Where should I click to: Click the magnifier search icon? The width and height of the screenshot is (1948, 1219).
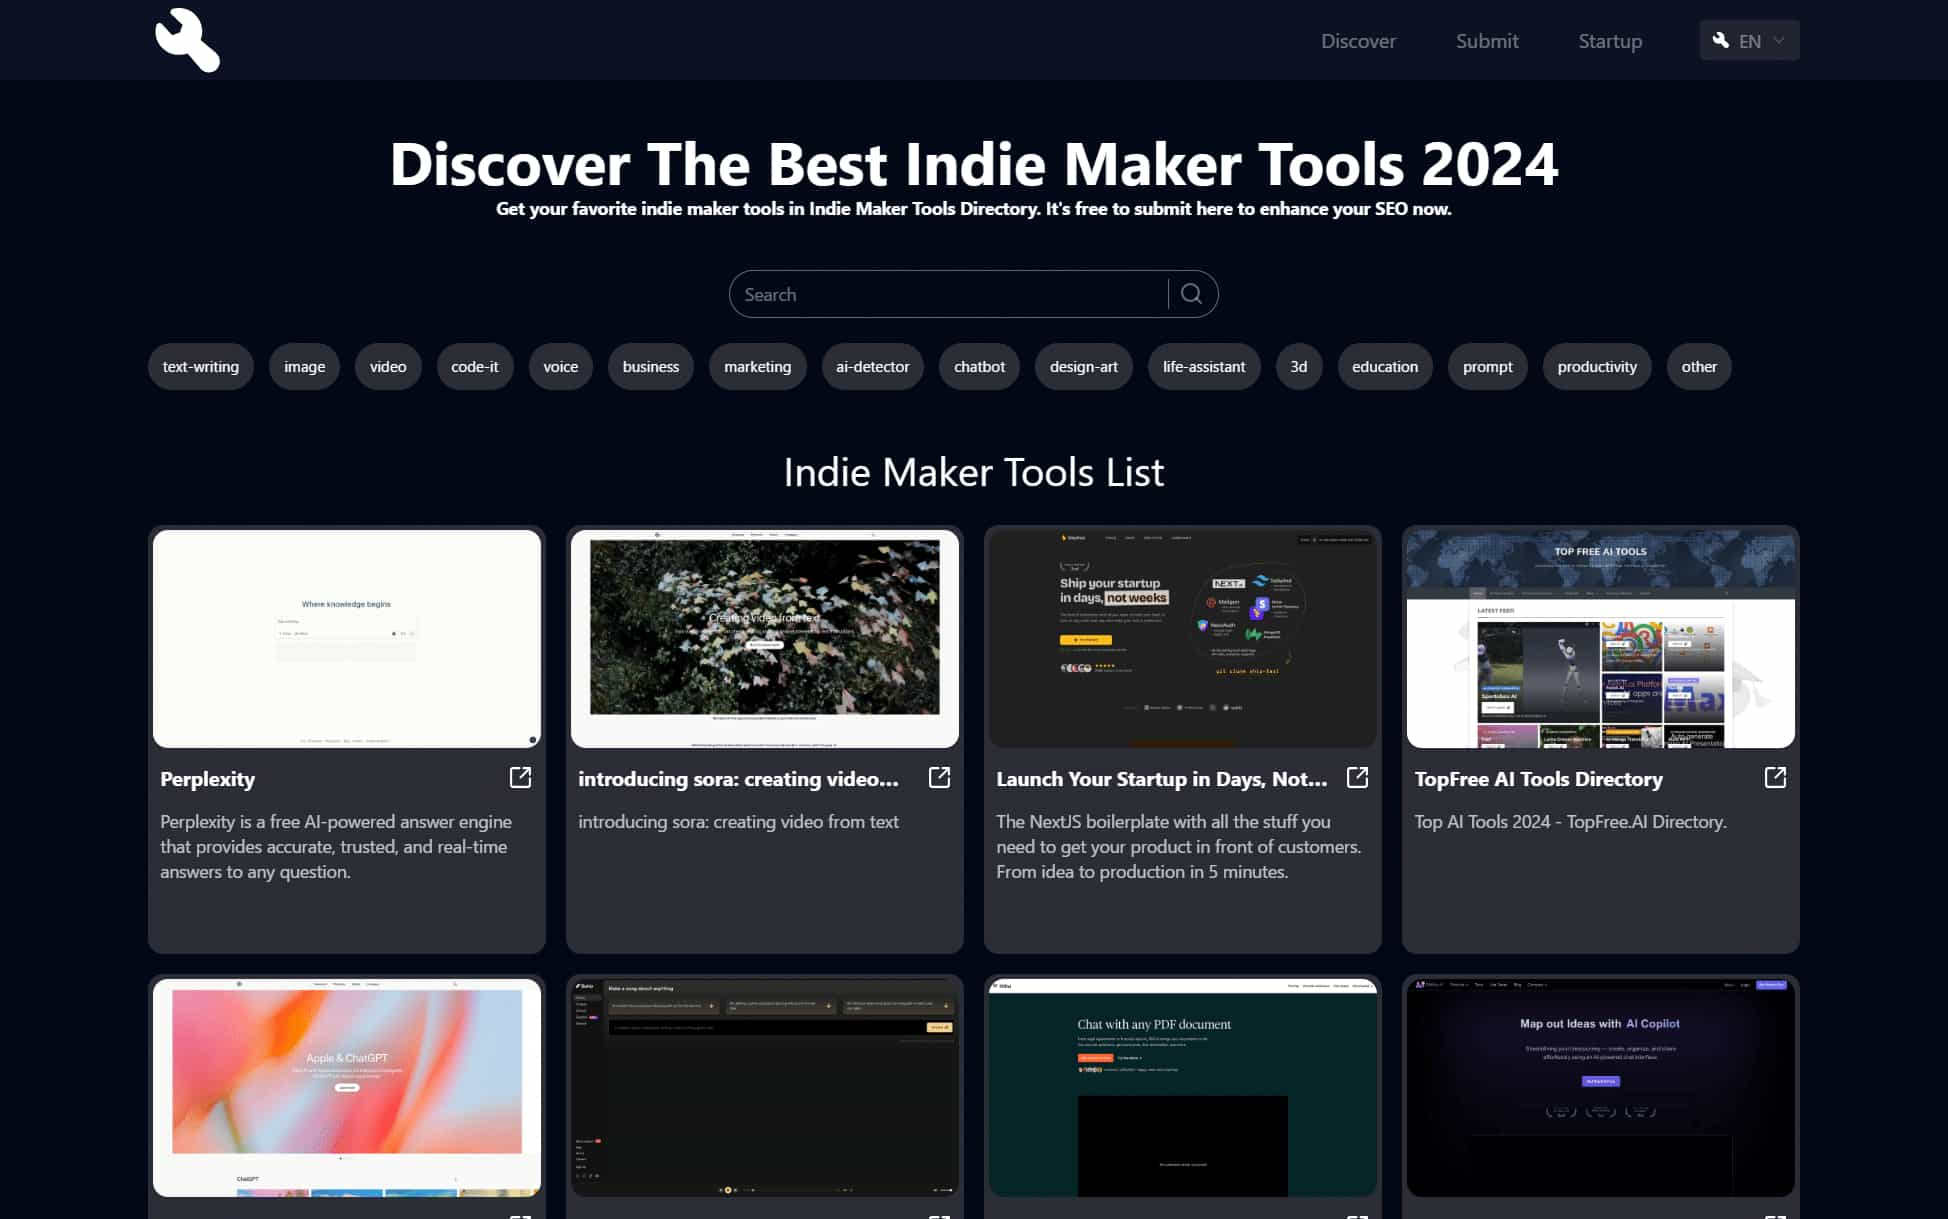coord(1191,294)
